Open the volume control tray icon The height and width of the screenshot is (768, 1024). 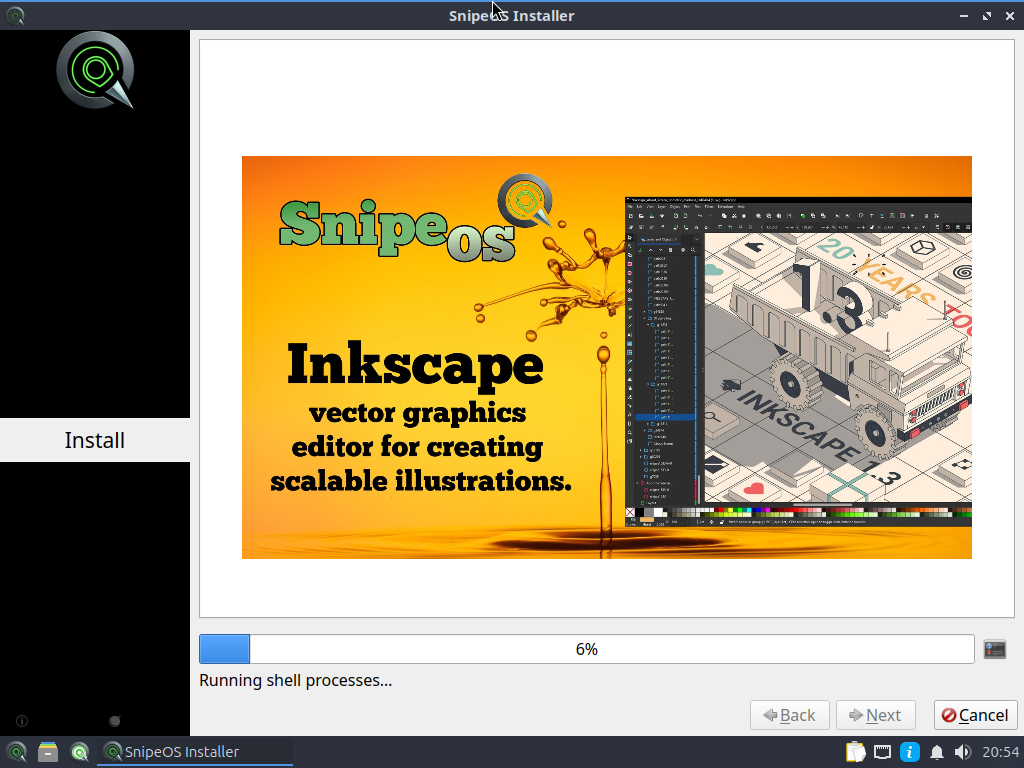point(963,752)
